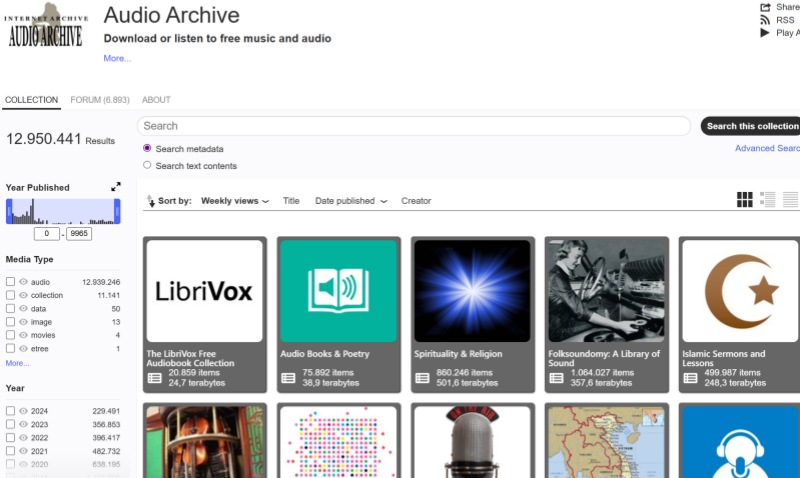Click the Share icon
Viewport: 800px width, 478px height.
point(766,7)
